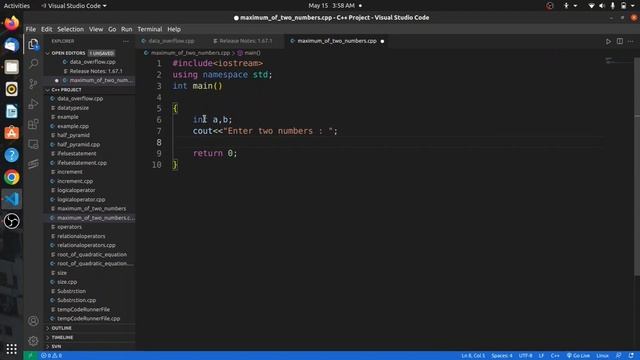Image resolution: width=640 pixels, height=360 pixels.
Task: Click the LF end-of-line indicator
Action: click(x=541, y=356)
